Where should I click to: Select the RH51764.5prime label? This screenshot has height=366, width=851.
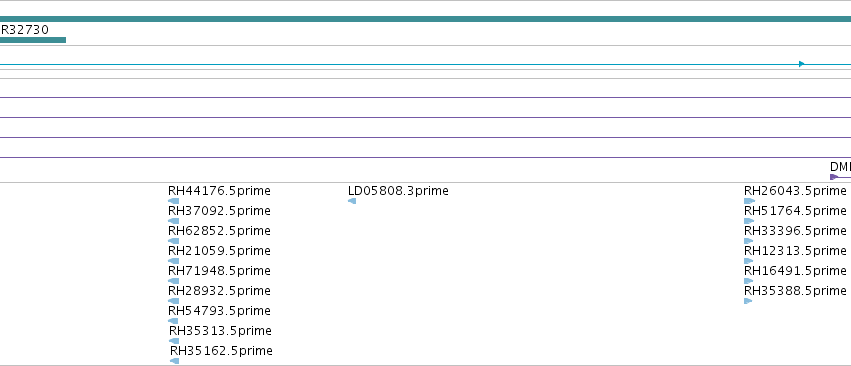795,211
